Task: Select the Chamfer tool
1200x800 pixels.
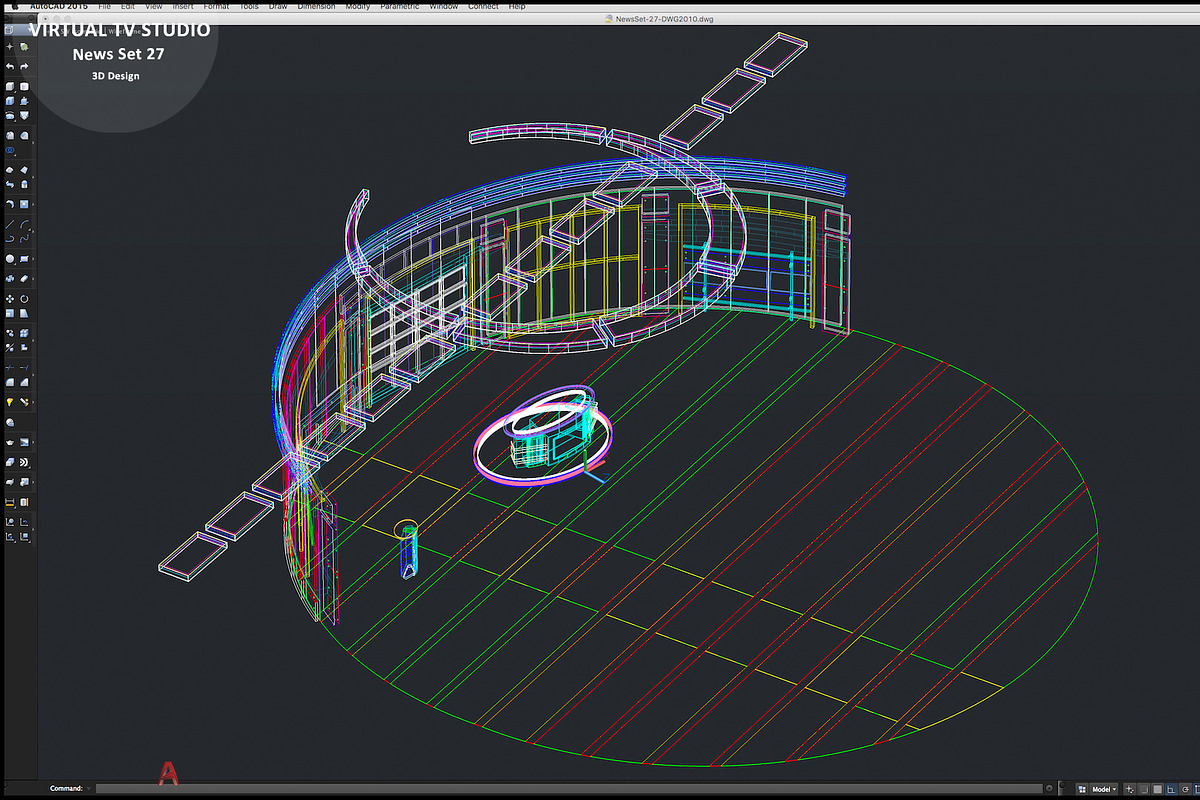Action: [24, 382]
